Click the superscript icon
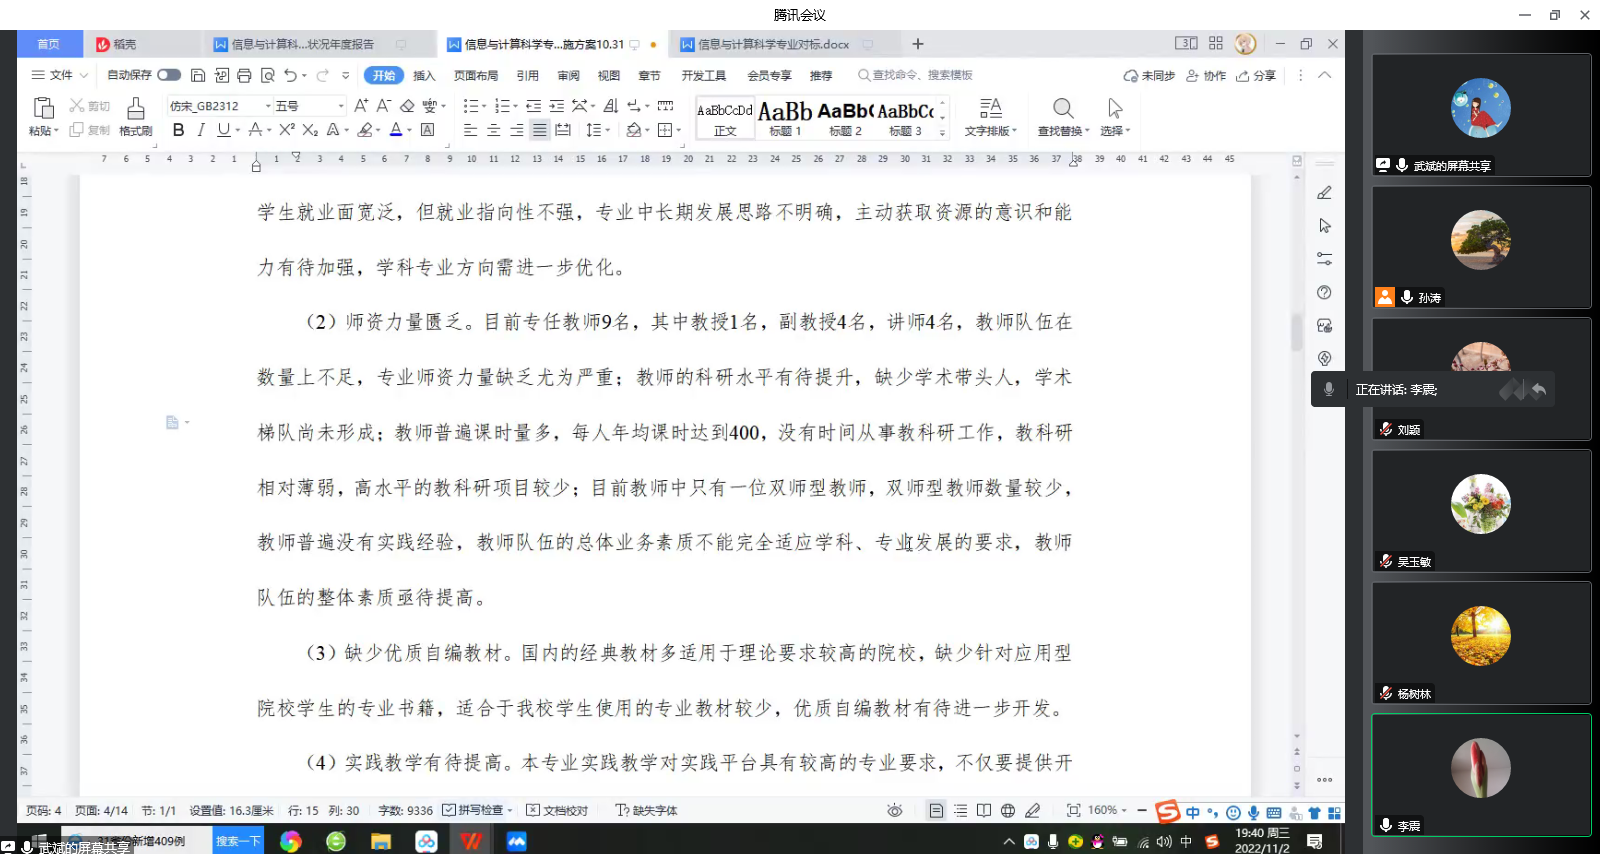Screen dimensions: 1600x854 287,130
